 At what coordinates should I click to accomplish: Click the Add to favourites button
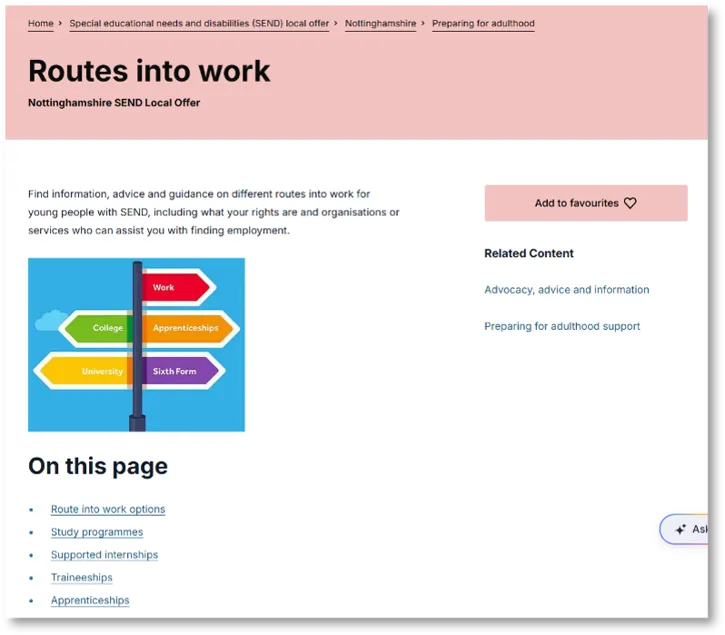coord(586,203)
